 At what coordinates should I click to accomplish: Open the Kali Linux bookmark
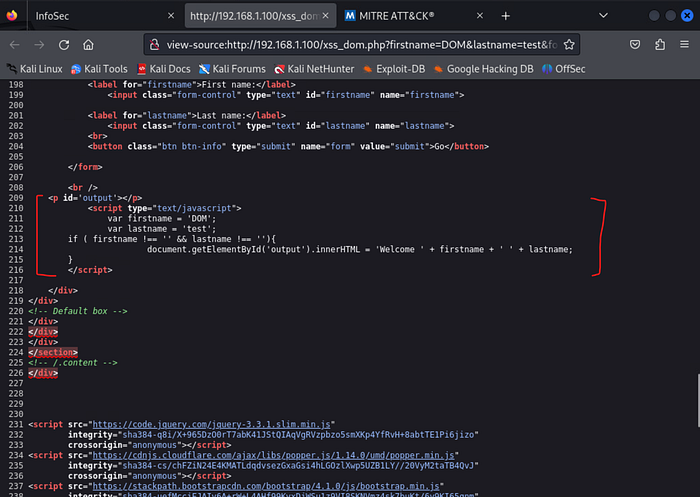(x=35, y=69)
